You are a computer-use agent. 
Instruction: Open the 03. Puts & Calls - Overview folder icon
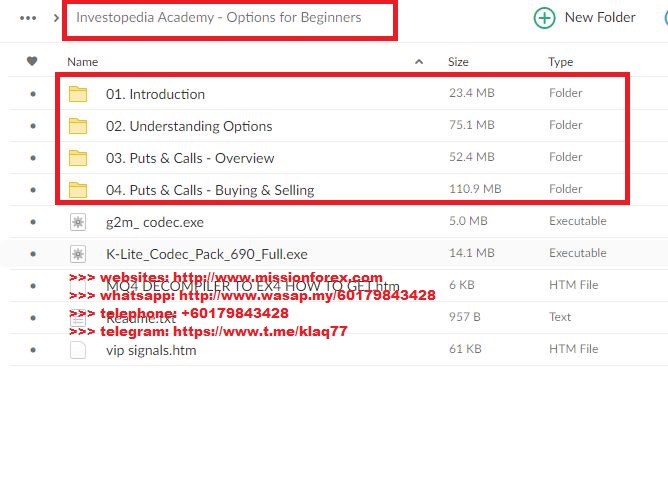pyautogui.click(x=78, y=158)
